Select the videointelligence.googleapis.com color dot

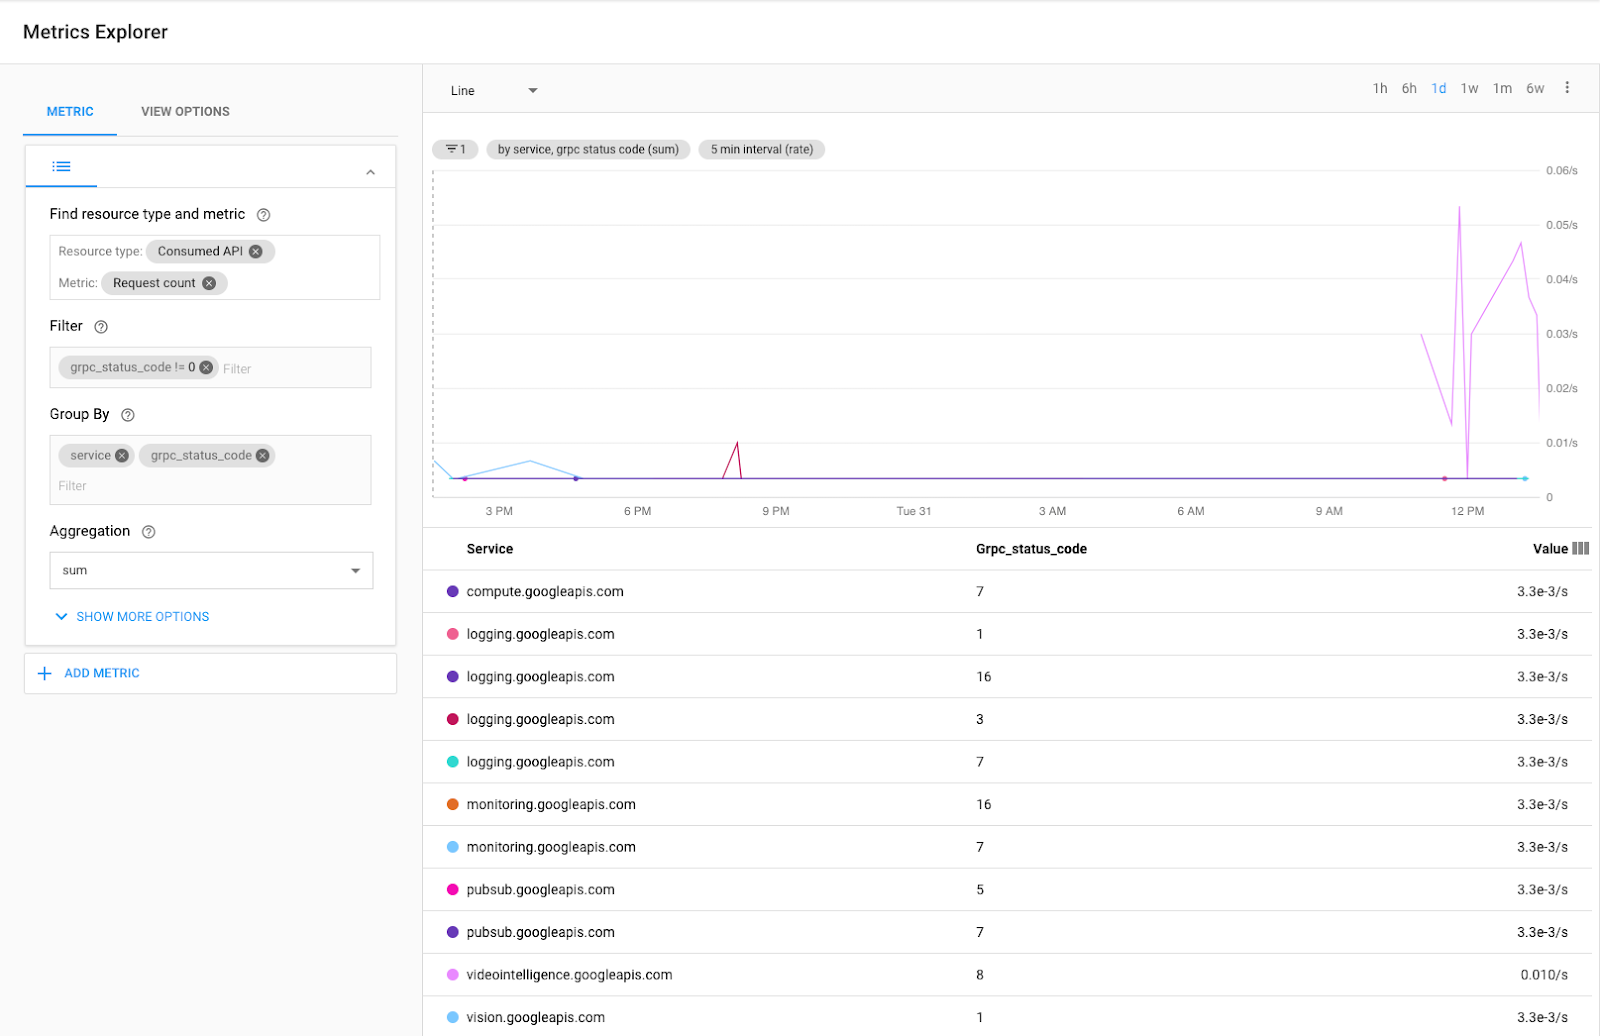[x=452, y=974]
